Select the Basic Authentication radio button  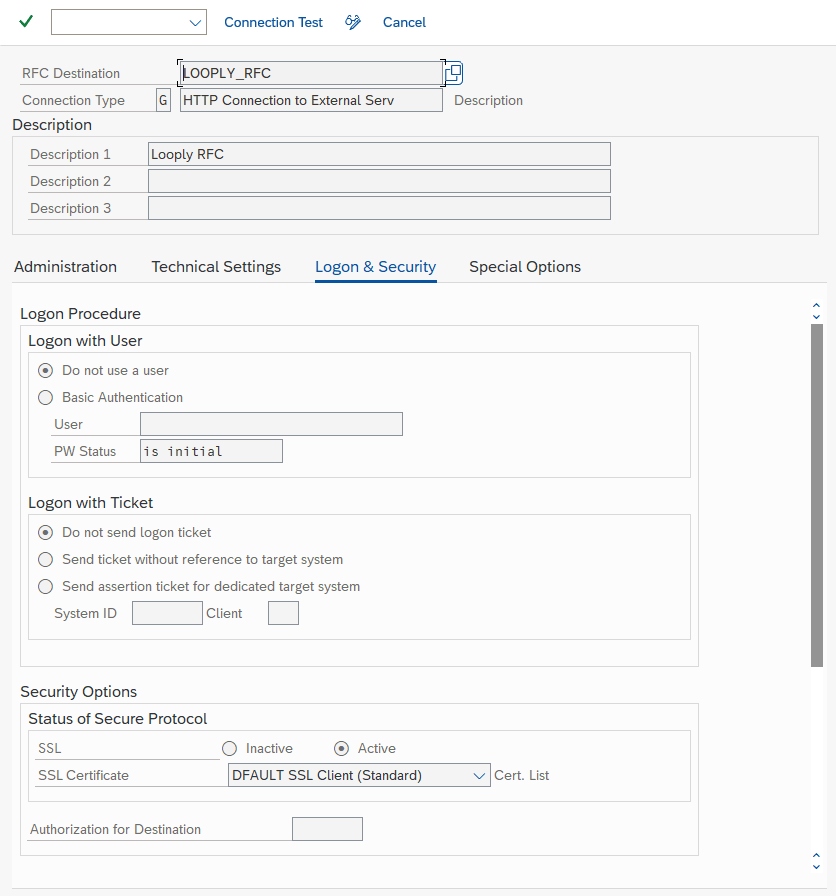coord(45,397)
